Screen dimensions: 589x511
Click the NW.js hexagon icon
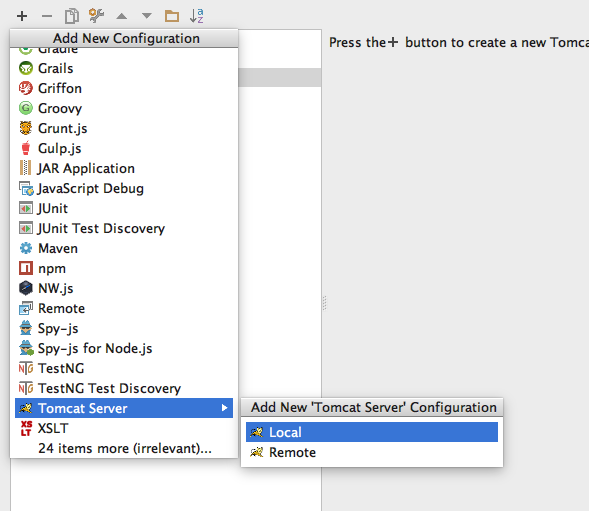tap(26, 288)
